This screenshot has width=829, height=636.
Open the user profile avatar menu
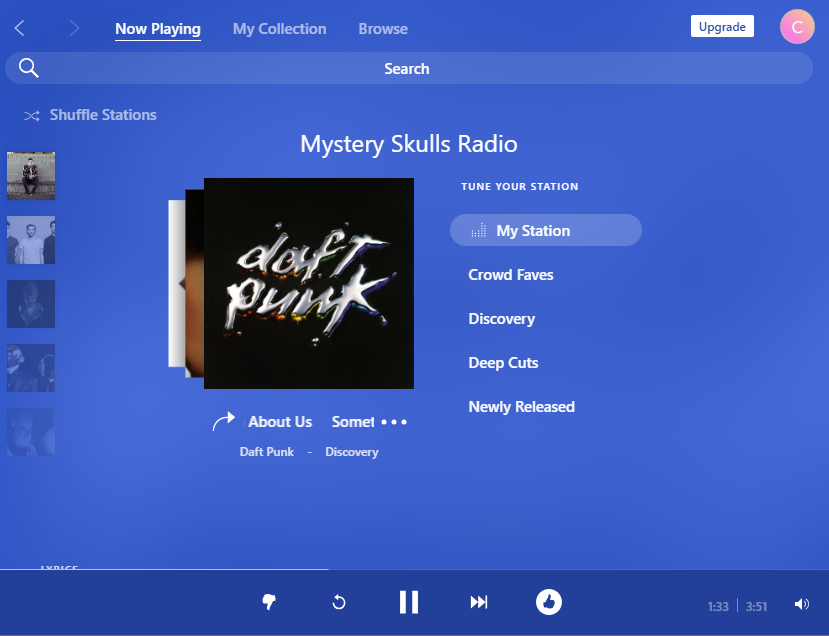[x=796, y=27]
